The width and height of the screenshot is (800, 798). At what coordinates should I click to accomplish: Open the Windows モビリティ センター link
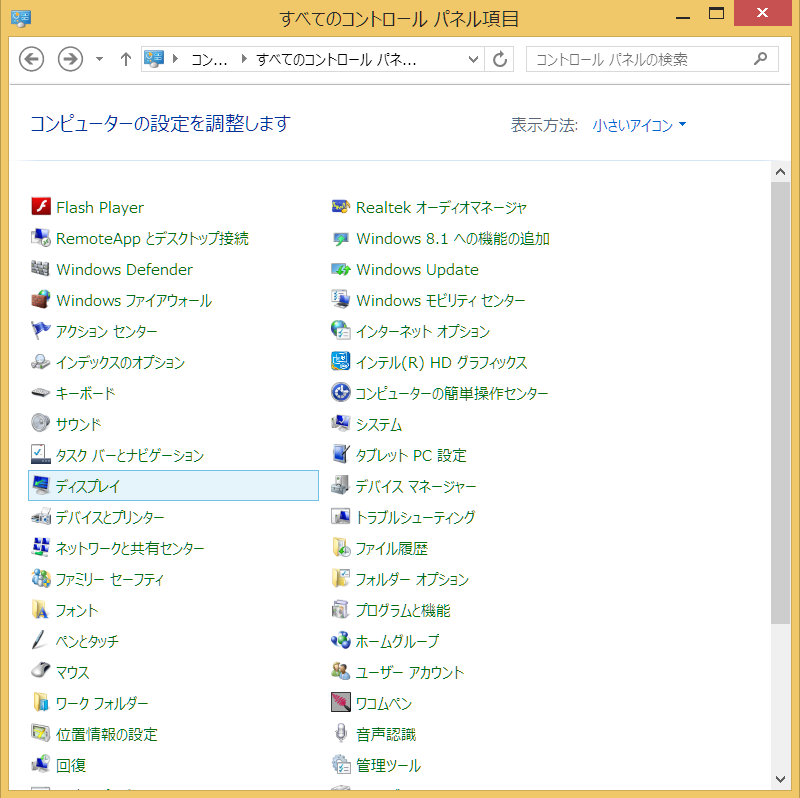(440, 300)
